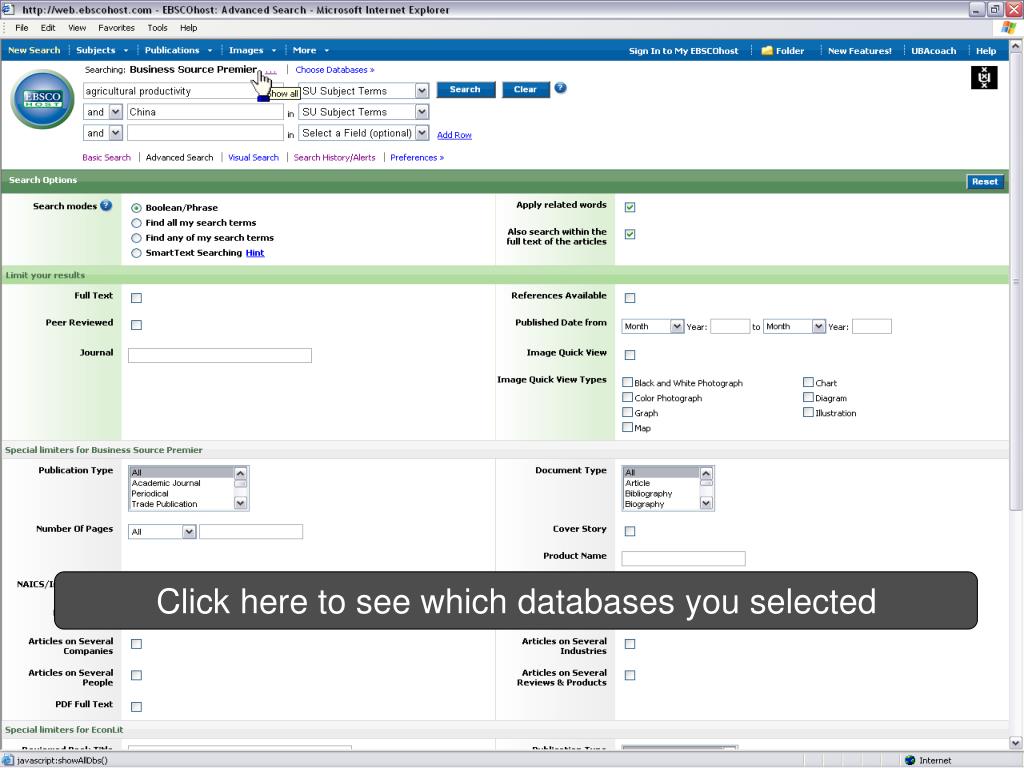Click the Add Row link
1024x768 pixels.
454,135
